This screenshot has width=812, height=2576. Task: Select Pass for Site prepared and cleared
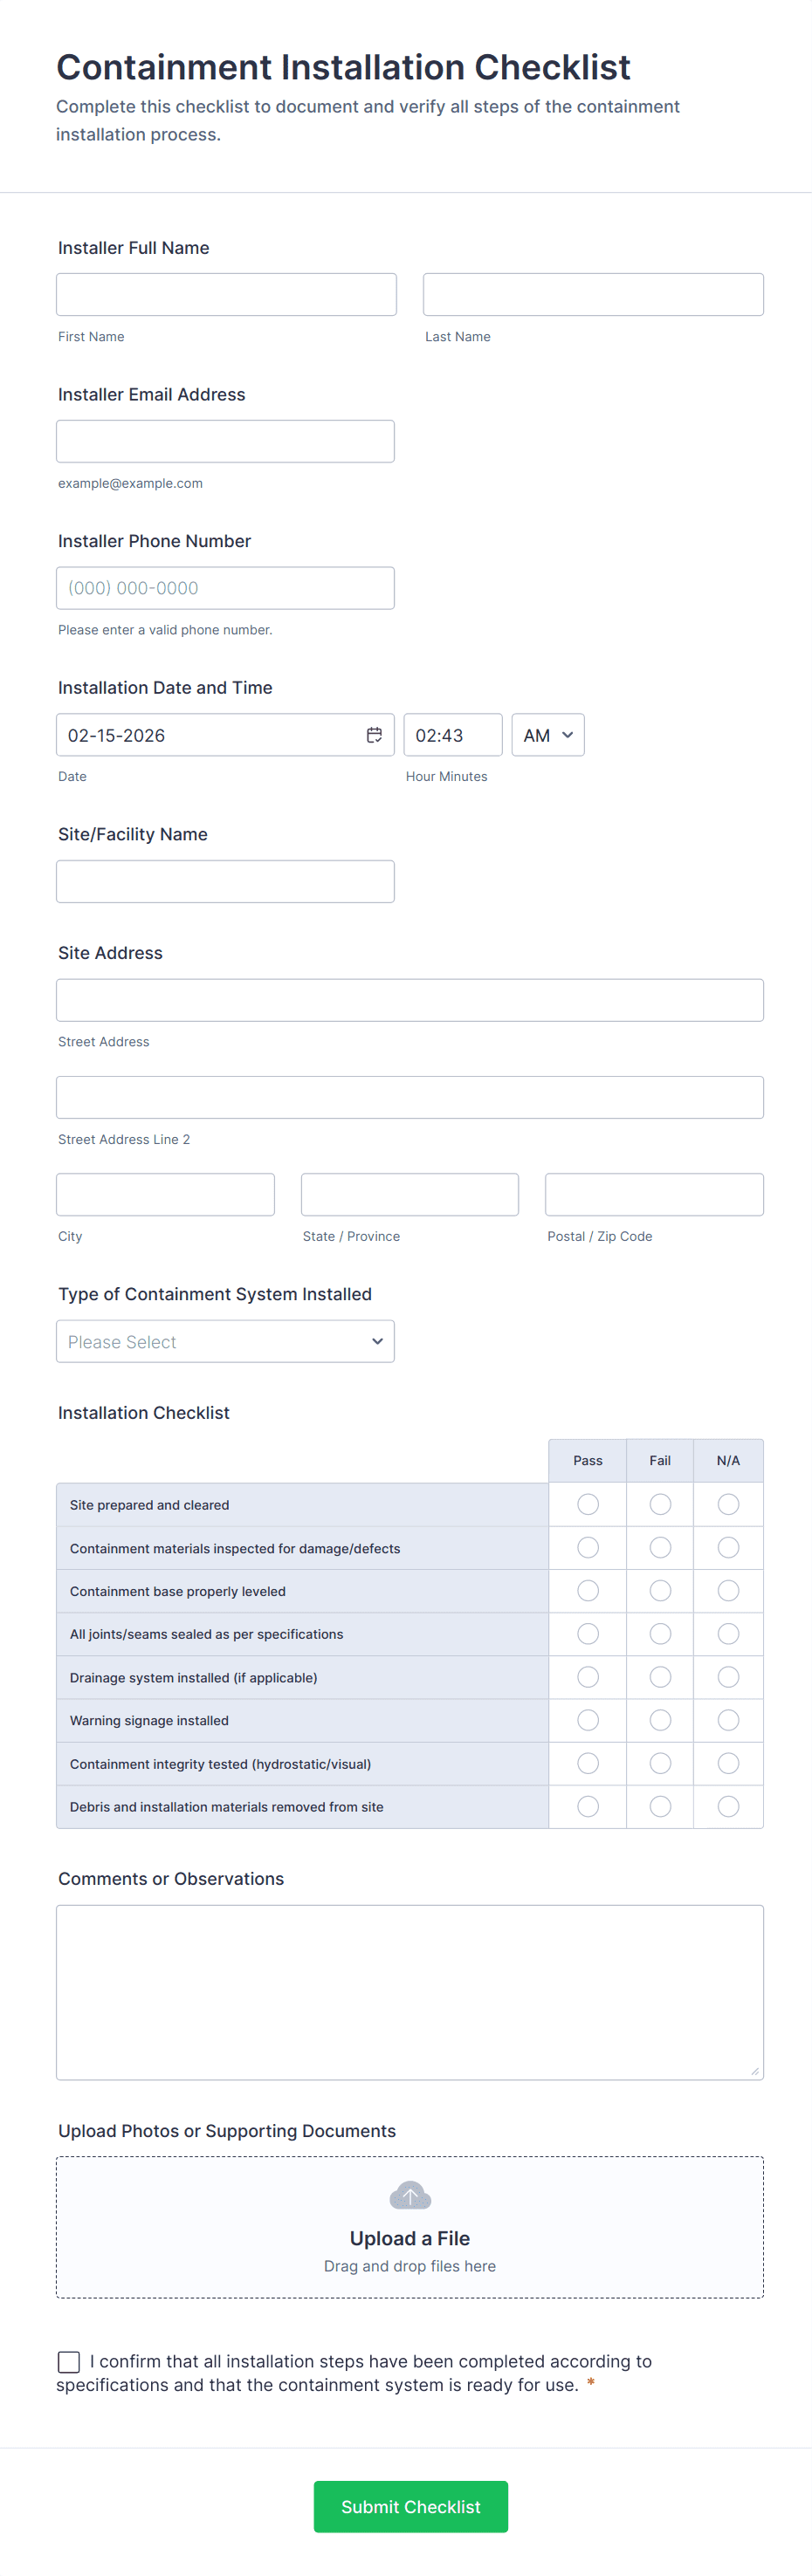pos(588,1504)
